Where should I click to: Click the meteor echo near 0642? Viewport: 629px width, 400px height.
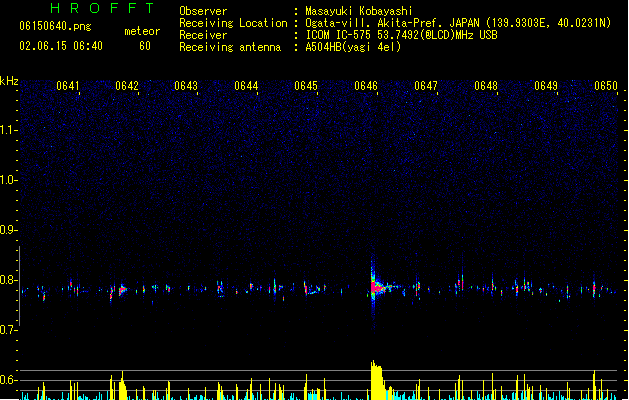pyautogui.click(x=122, y=289)
